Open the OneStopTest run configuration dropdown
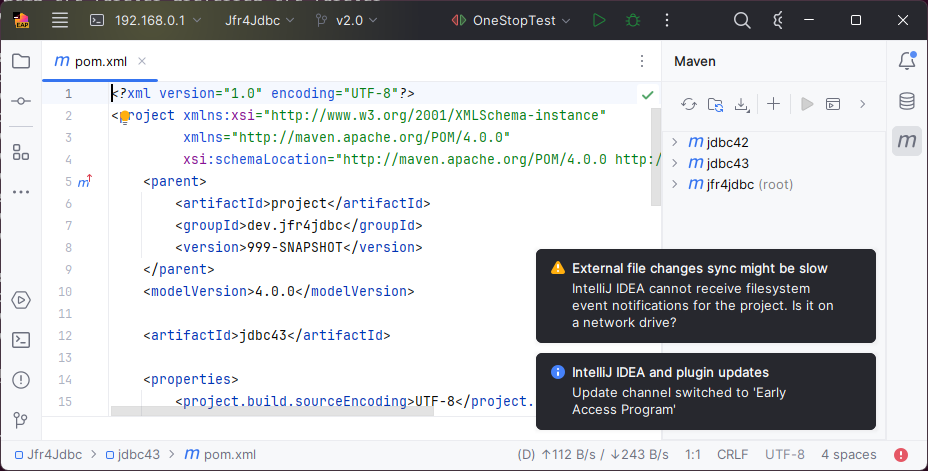Screen dimensions: 928x471 [510, 20]
